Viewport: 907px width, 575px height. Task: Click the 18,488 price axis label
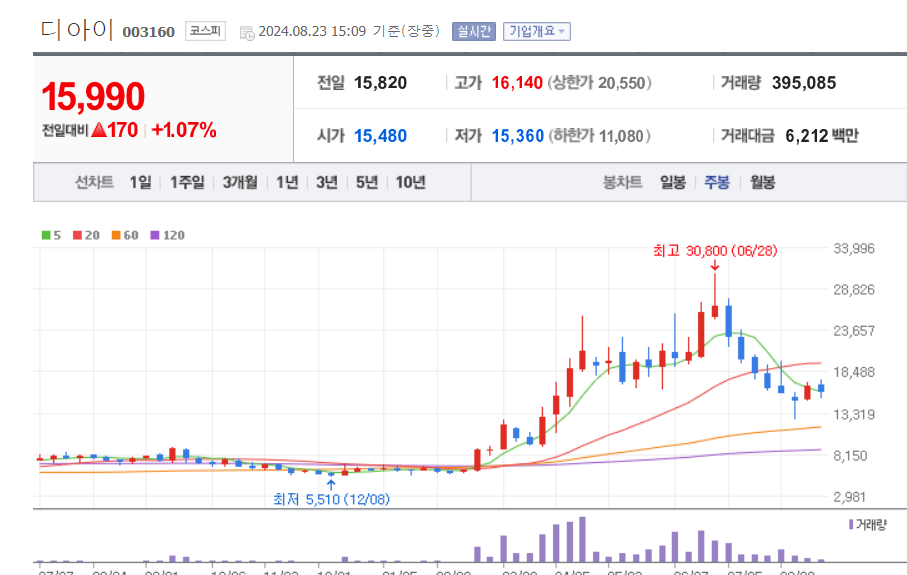(854, 373)
